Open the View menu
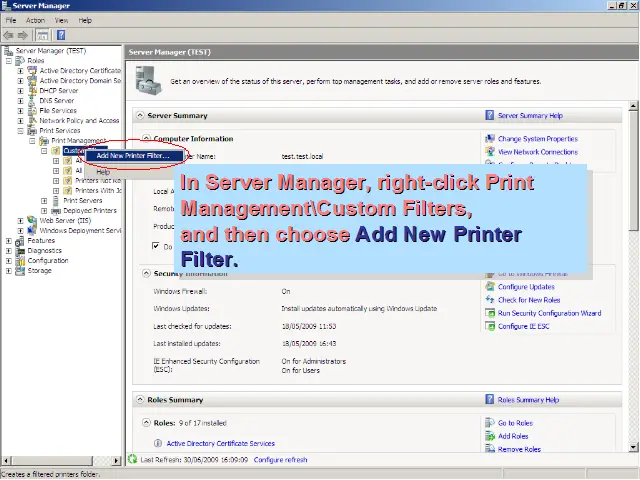 pos(62,20)
